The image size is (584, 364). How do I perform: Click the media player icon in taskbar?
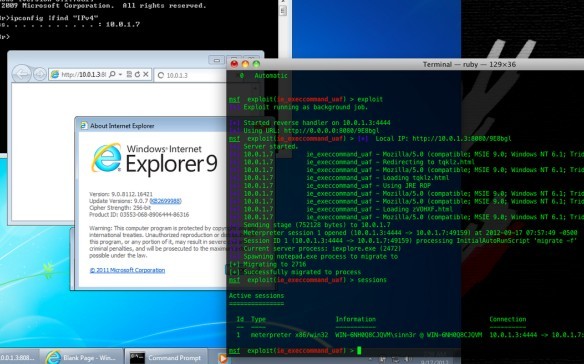click(223, 358)
